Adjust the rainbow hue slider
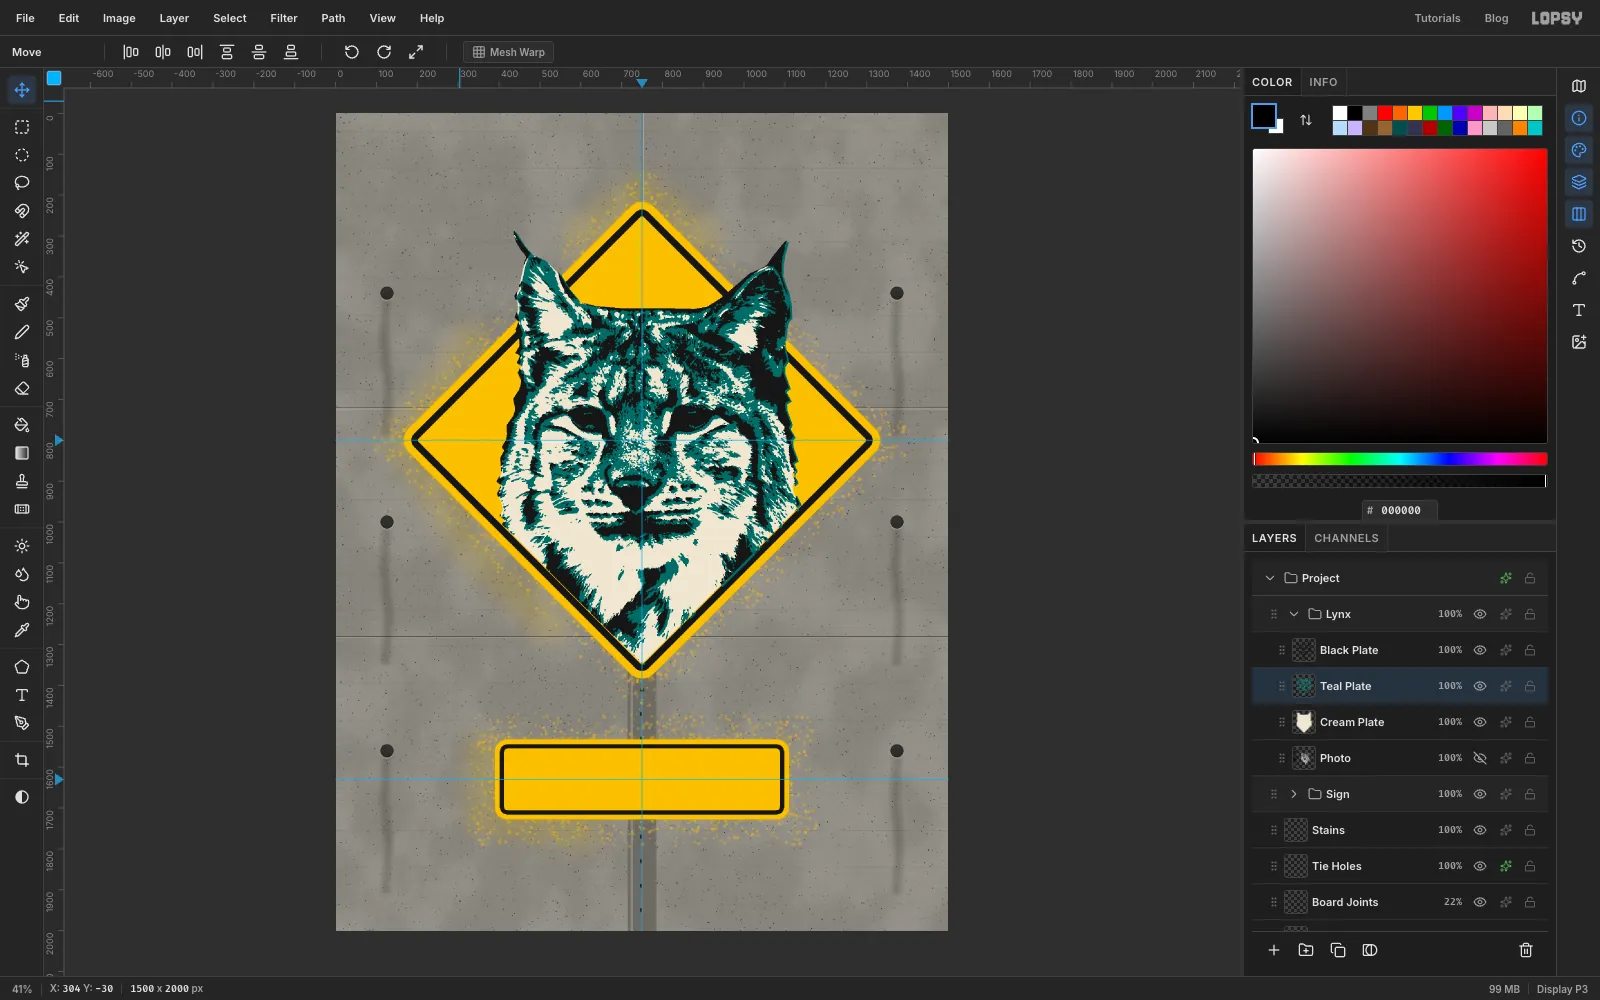Viewport: 1600px width, 1000px height. pos(1400,459)
